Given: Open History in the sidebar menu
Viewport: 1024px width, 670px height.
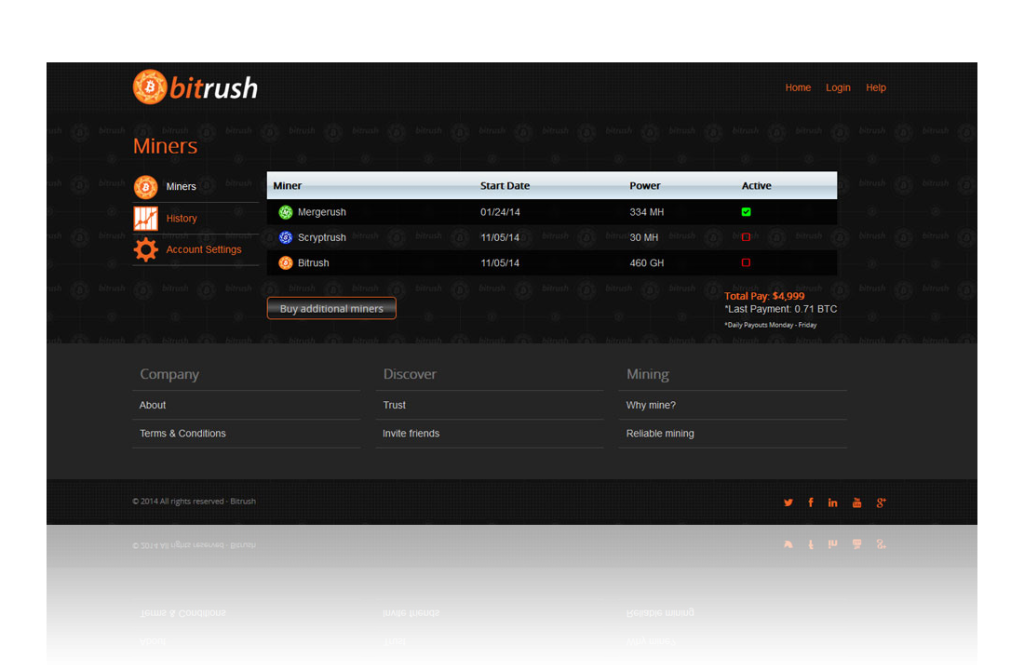Looking at the screenshot, I should [182, 219].
